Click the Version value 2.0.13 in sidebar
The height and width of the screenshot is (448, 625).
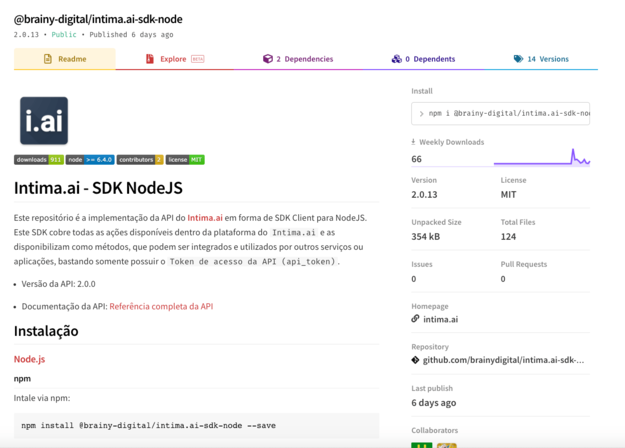(x=424, y=195)
